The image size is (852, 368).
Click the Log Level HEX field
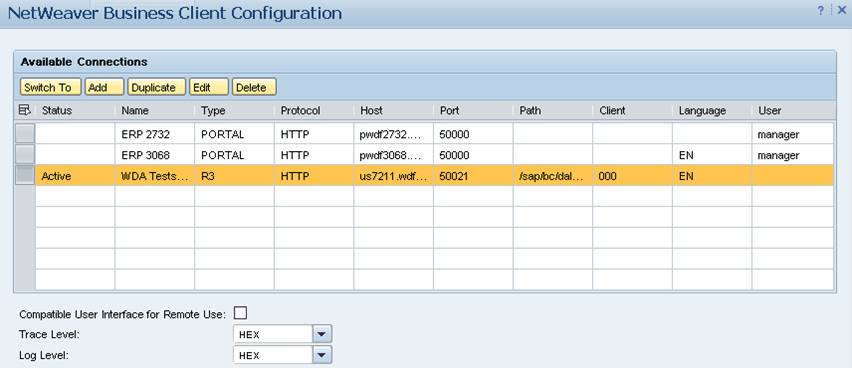click(273, 355)
